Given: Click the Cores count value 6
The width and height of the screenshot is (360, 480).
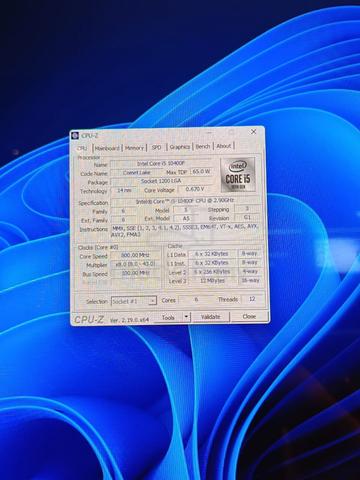Looking at the screenshot, I should pos(196,300).
